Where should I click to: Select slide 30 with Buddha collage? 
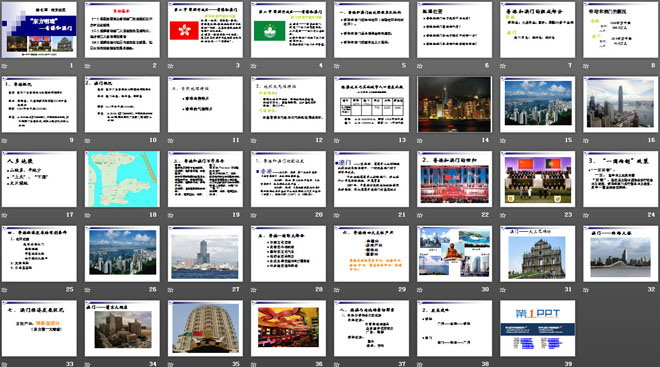click(455, 253)
